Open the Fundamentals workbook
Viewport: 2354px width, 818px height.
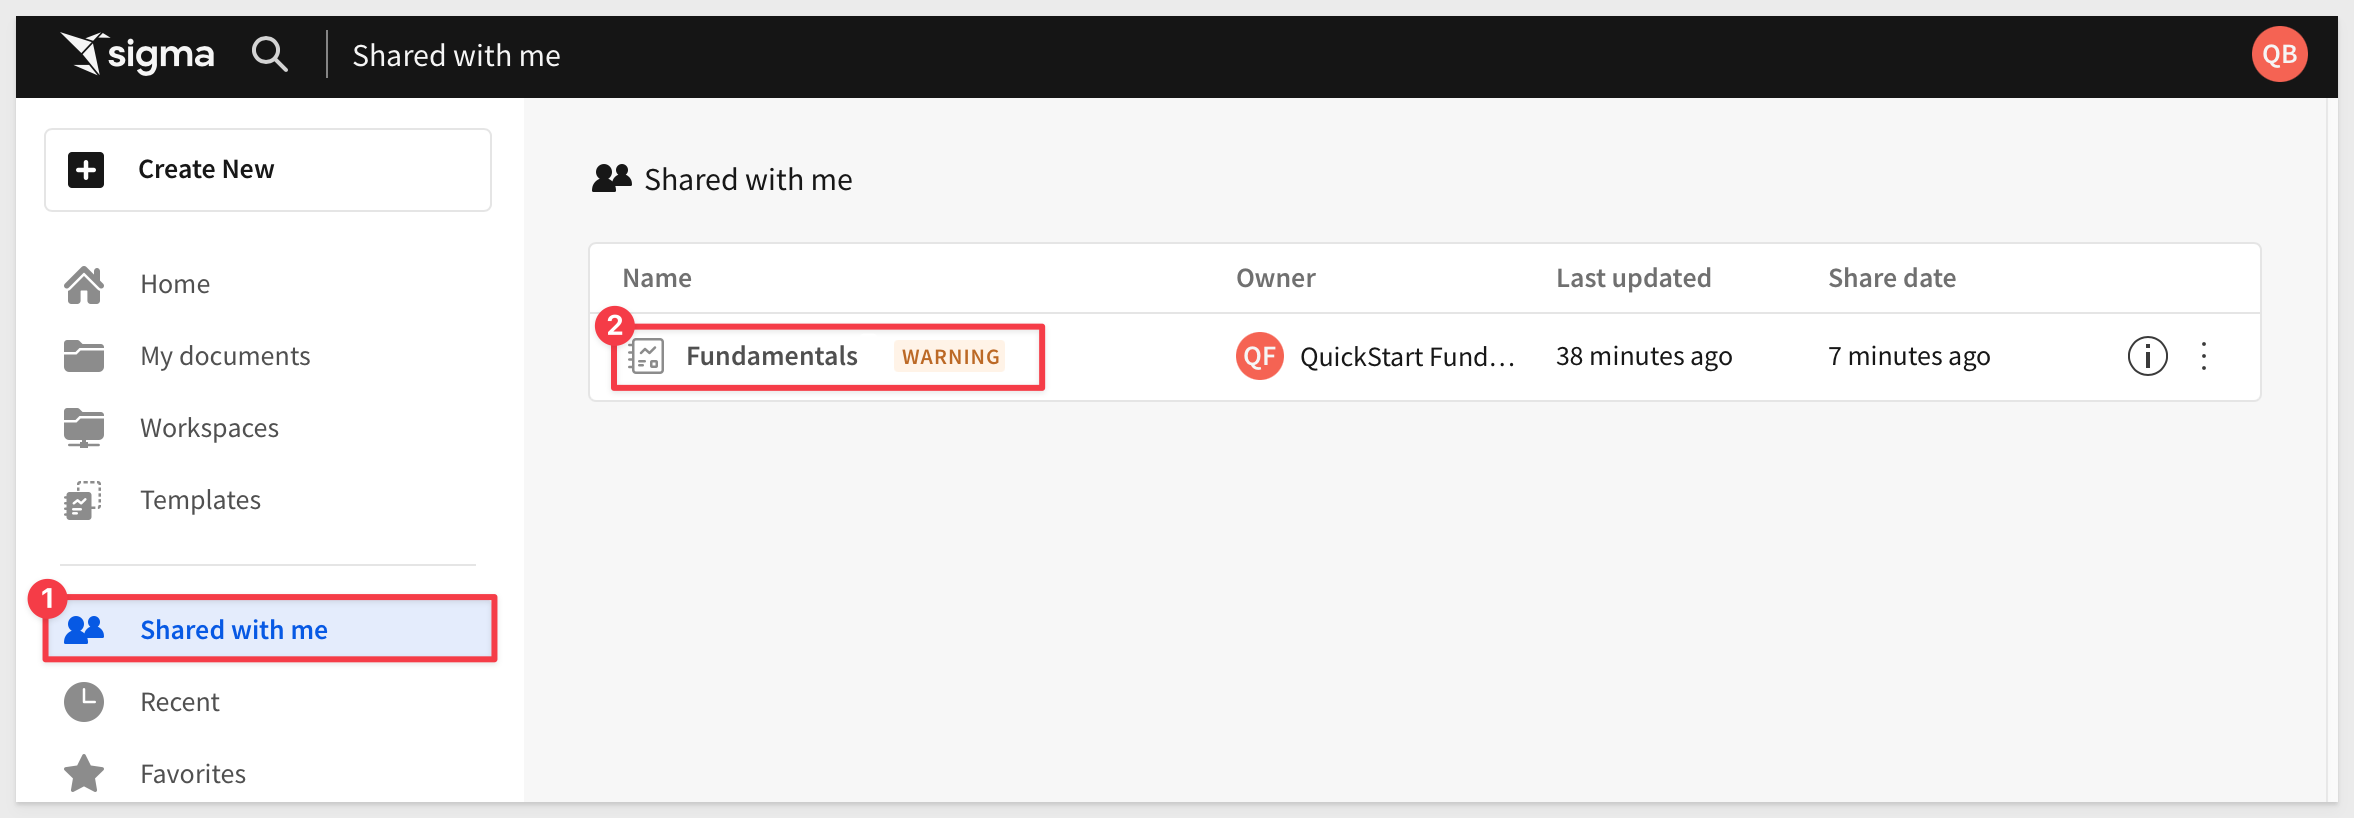point(771,356)
